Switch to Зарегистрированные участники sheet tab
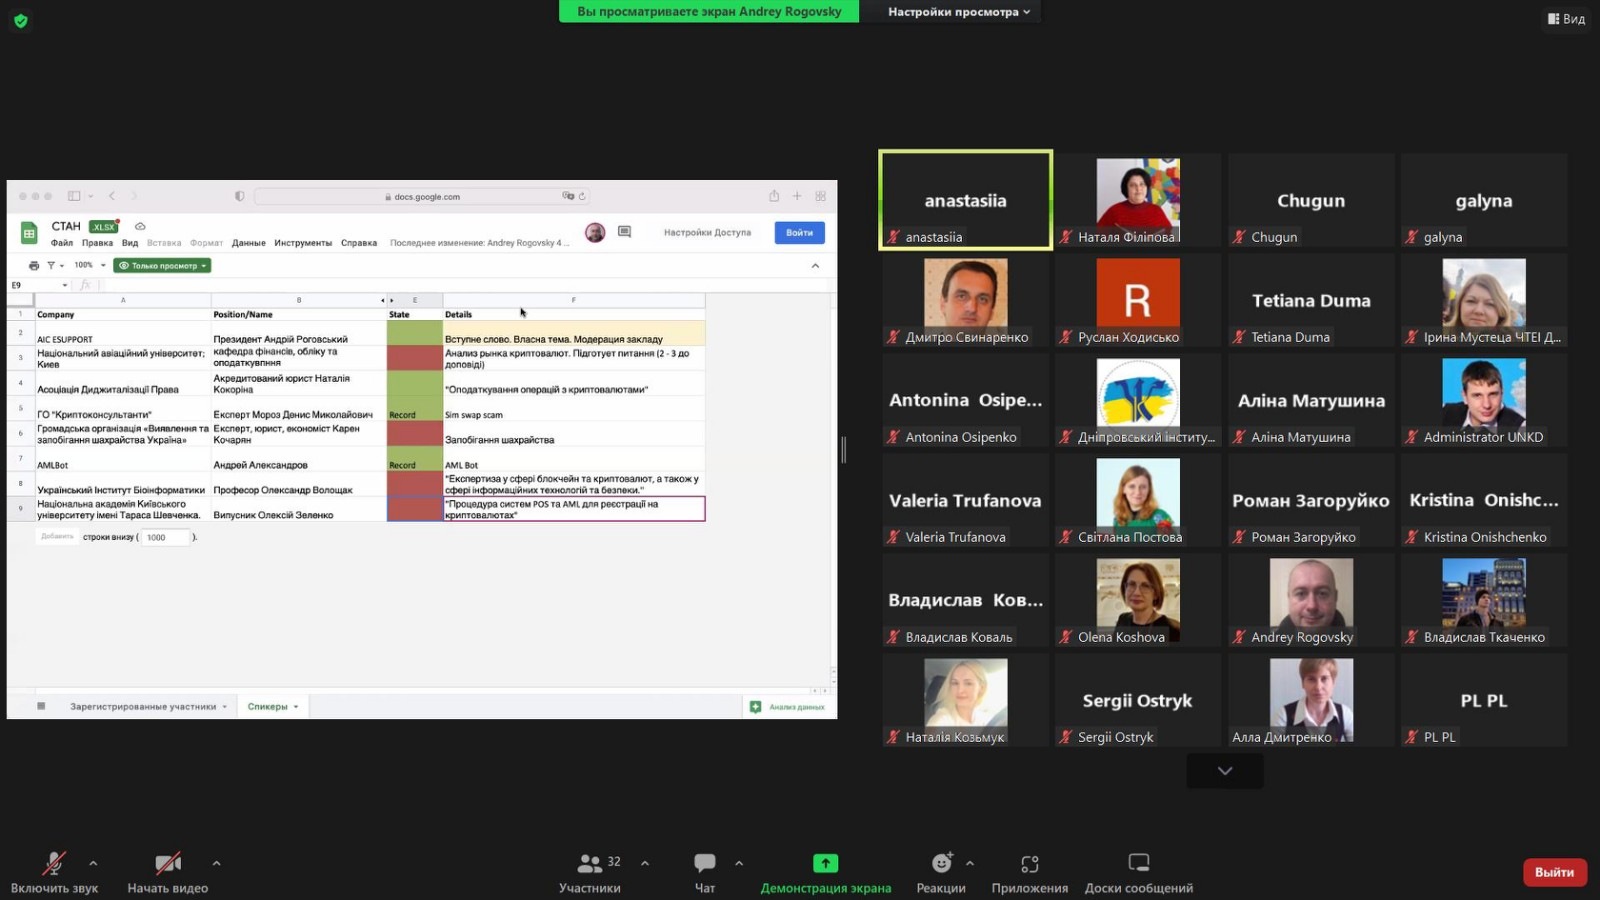The height and width of the screenshot is (900, 1600). pos(148,706)
